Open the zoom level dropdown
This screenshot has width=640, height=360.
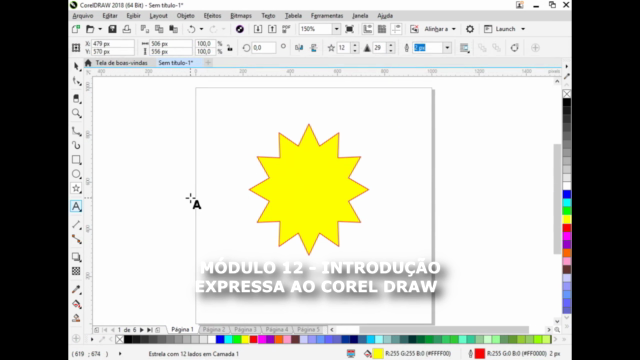[x=336, y=29]
